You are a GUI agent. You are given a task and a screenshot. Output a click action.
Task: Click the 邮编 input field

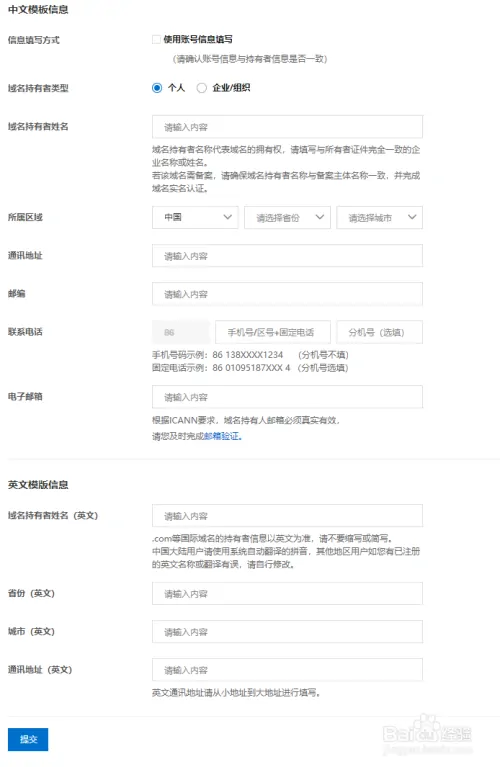click(x=287, y=294)
